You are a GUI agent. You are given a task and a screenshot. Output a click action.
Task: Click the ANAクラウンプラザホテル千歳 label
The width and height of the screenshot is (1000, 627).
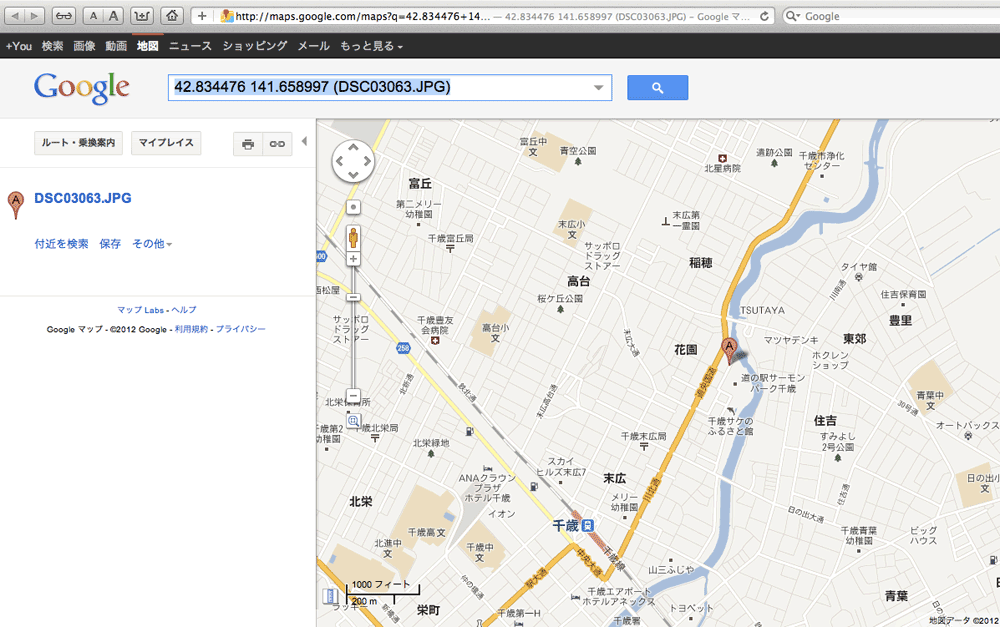(x=487, y=488)
